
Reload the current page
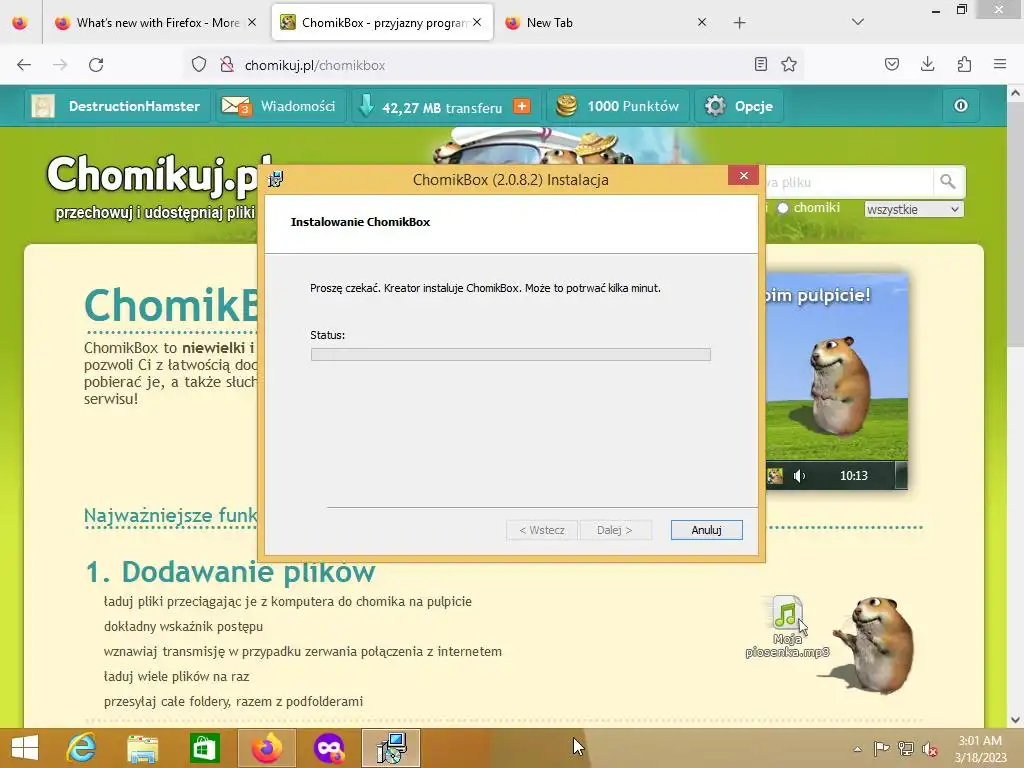(96, 65)
